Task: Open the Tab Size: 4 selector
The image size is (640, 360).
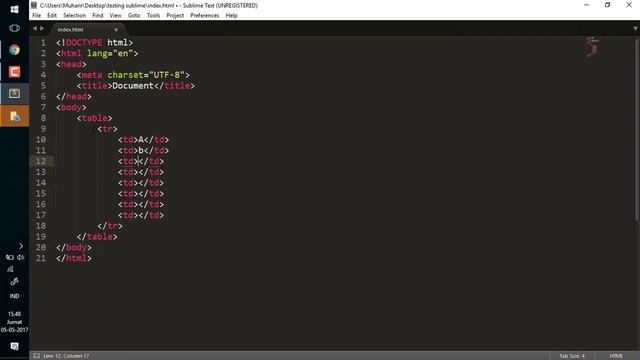Action: tap(572, 356)
